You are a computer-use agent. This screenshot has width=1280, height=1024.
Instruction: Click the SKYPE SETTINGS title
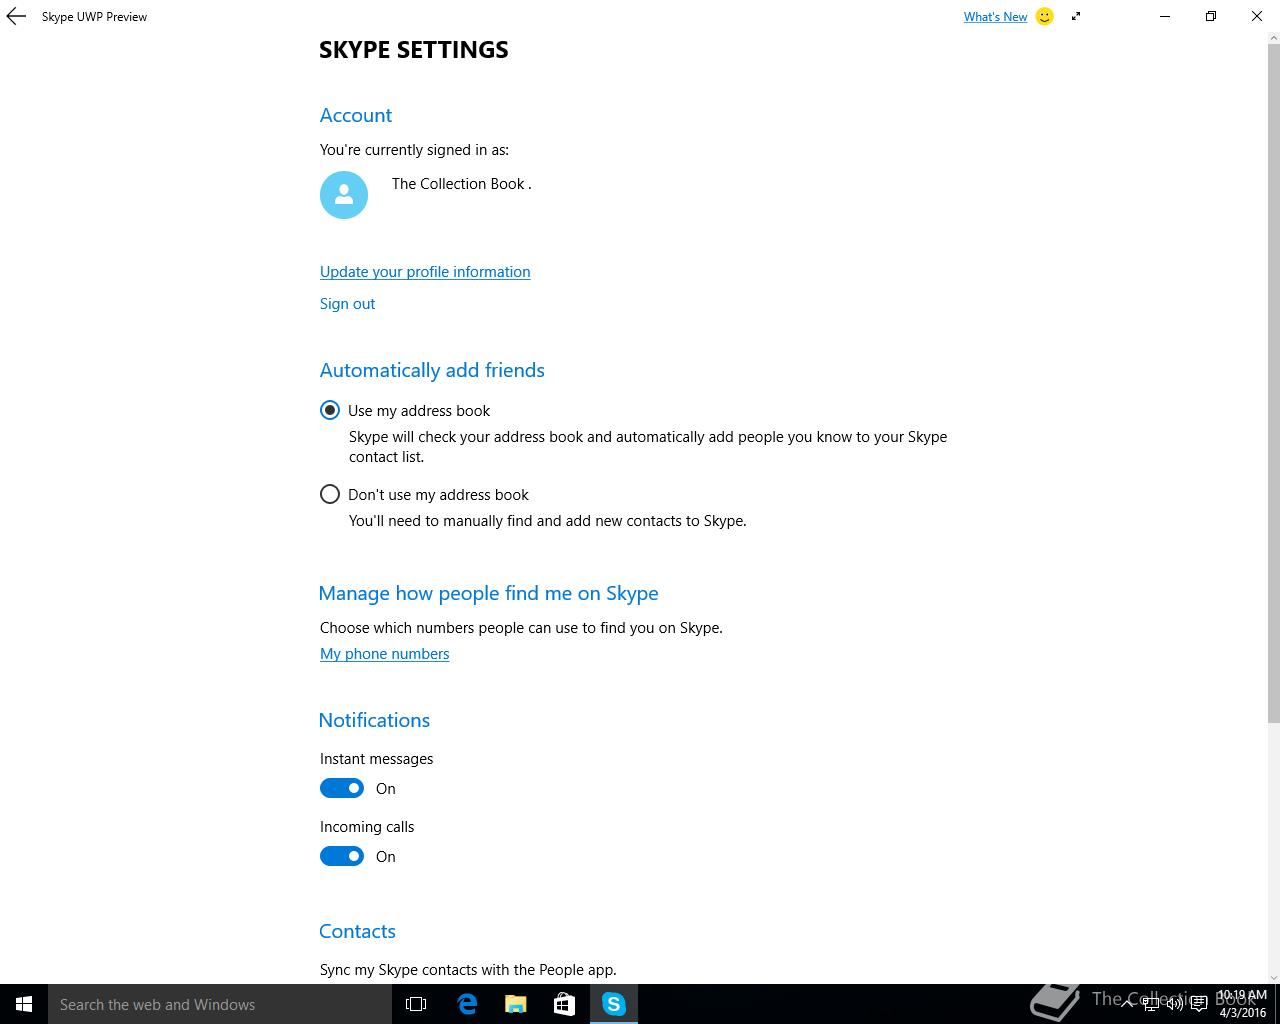pyautogui.click(x=414, y=50)
